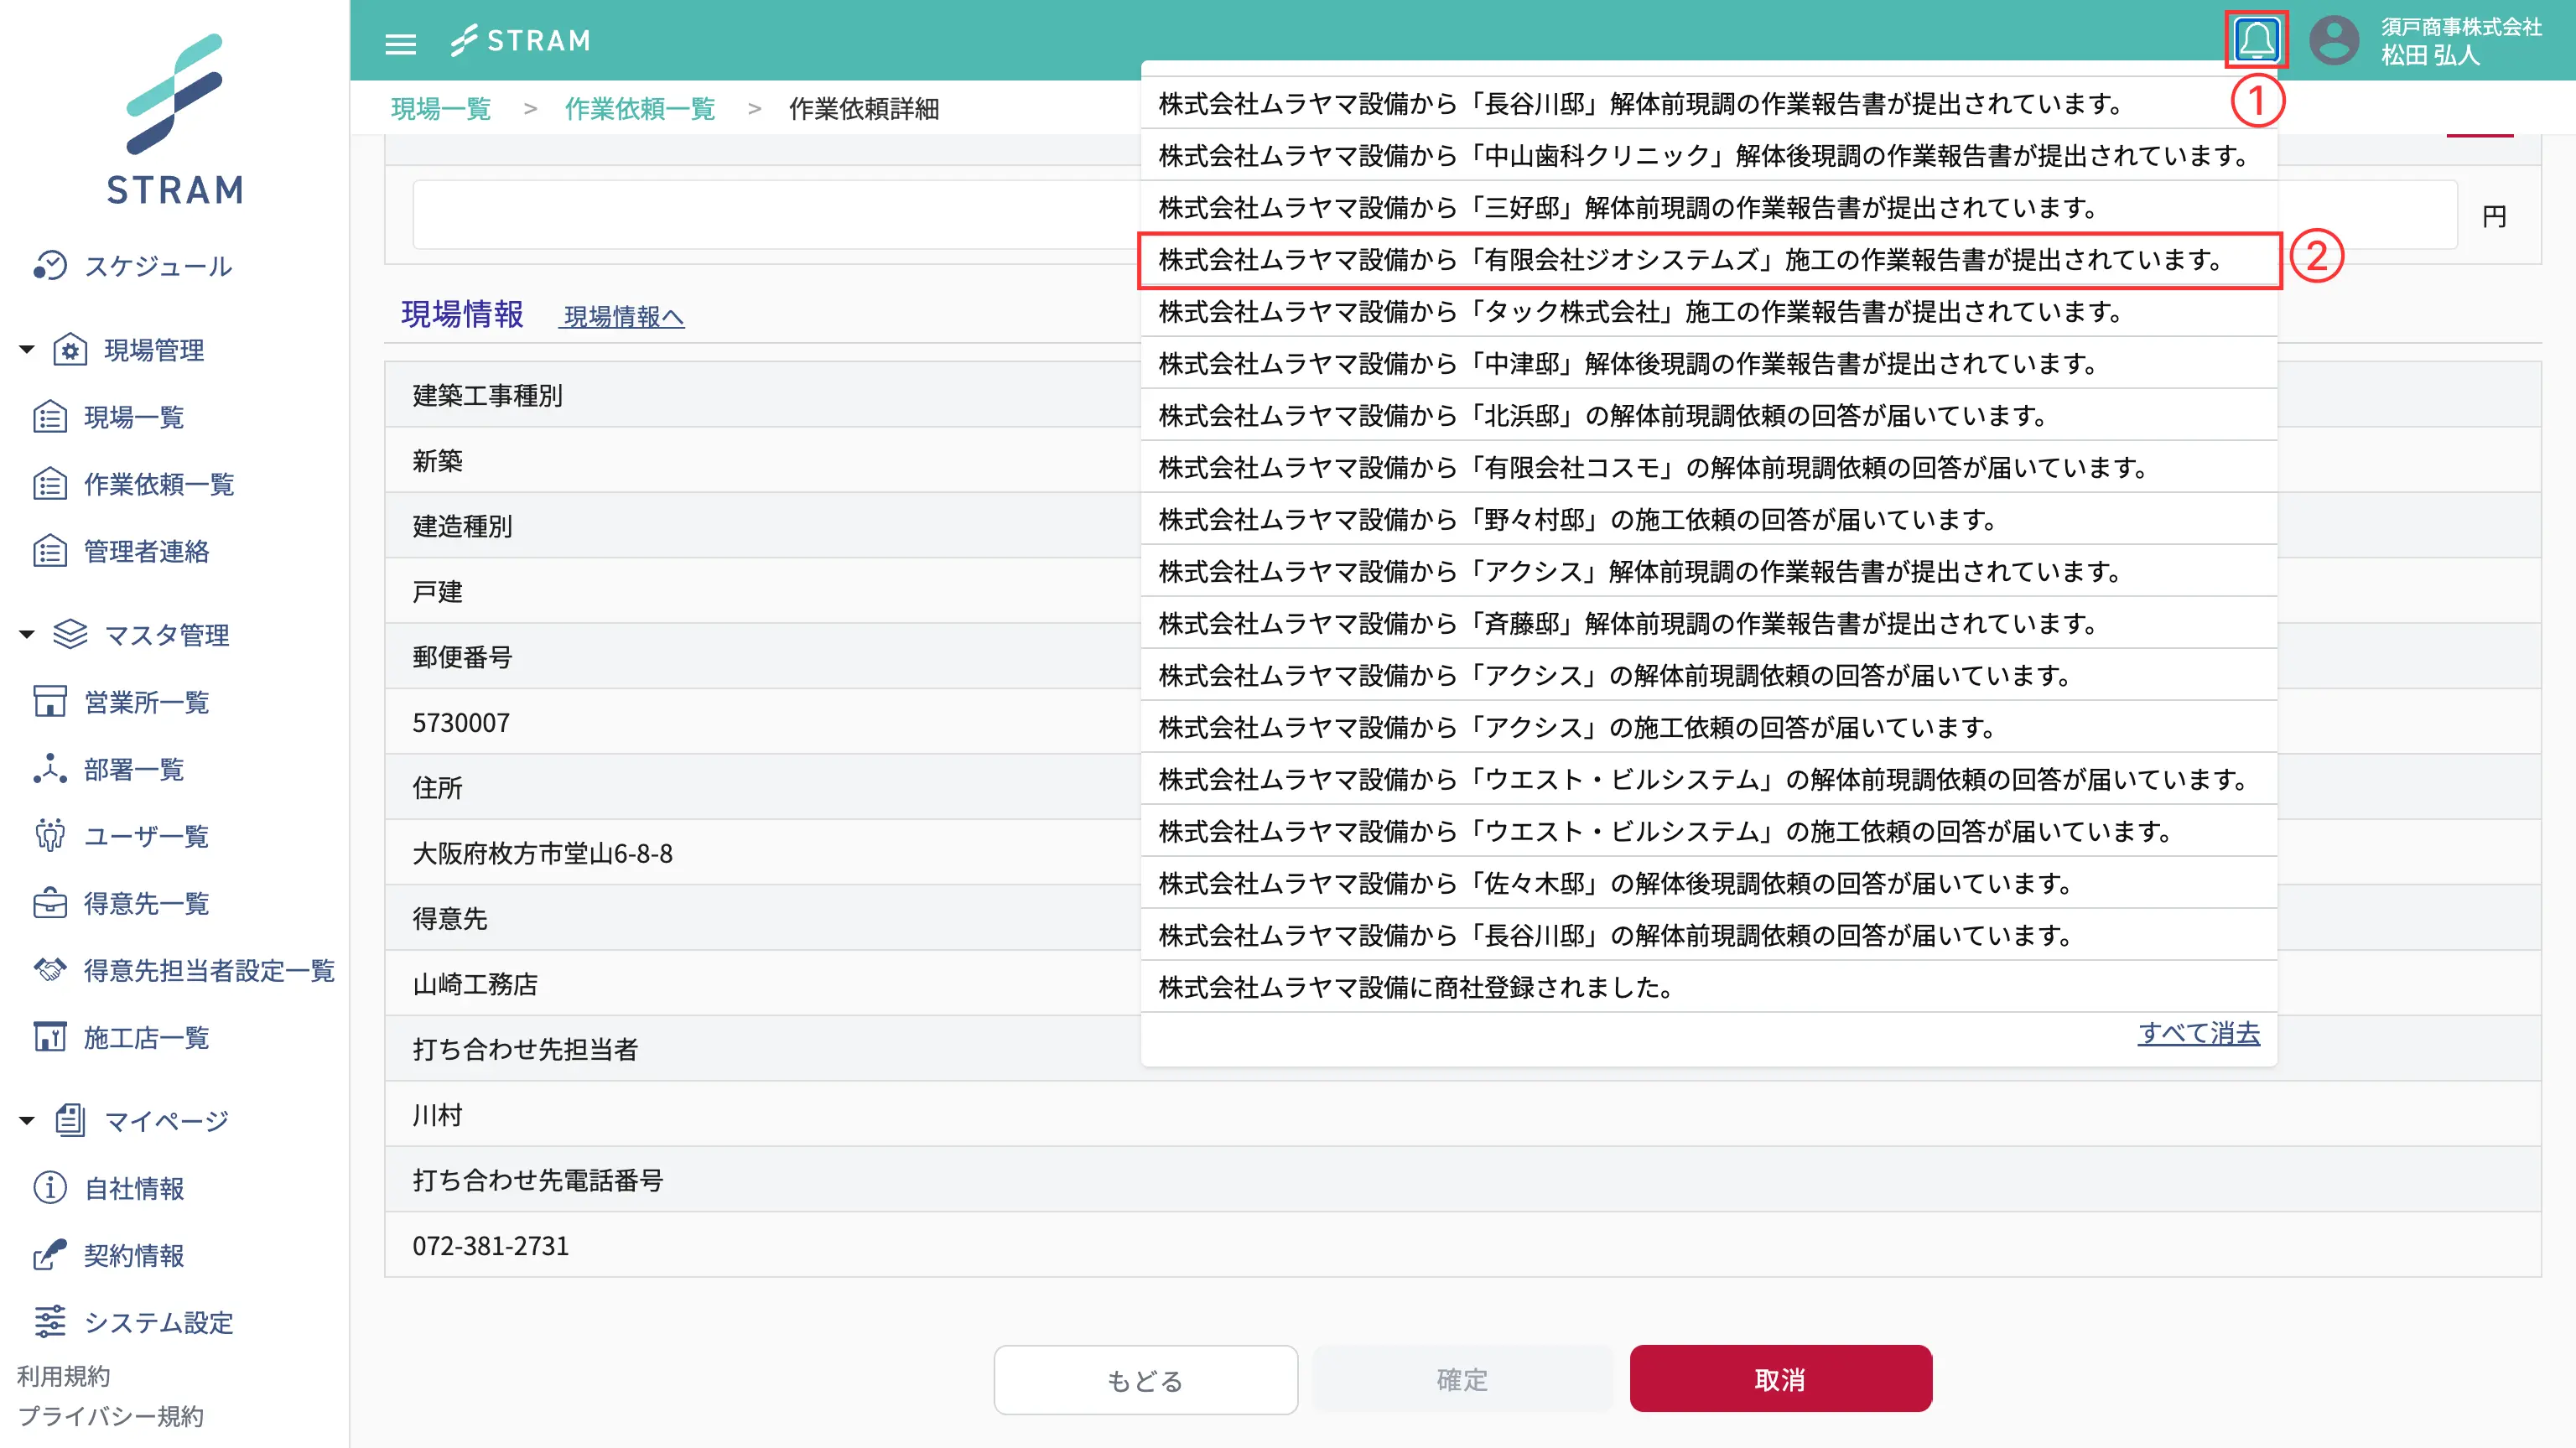This screenshot has height=1448, width=2576.
Task: Click the システム設定 settings icon
Action: (52, 1322)
